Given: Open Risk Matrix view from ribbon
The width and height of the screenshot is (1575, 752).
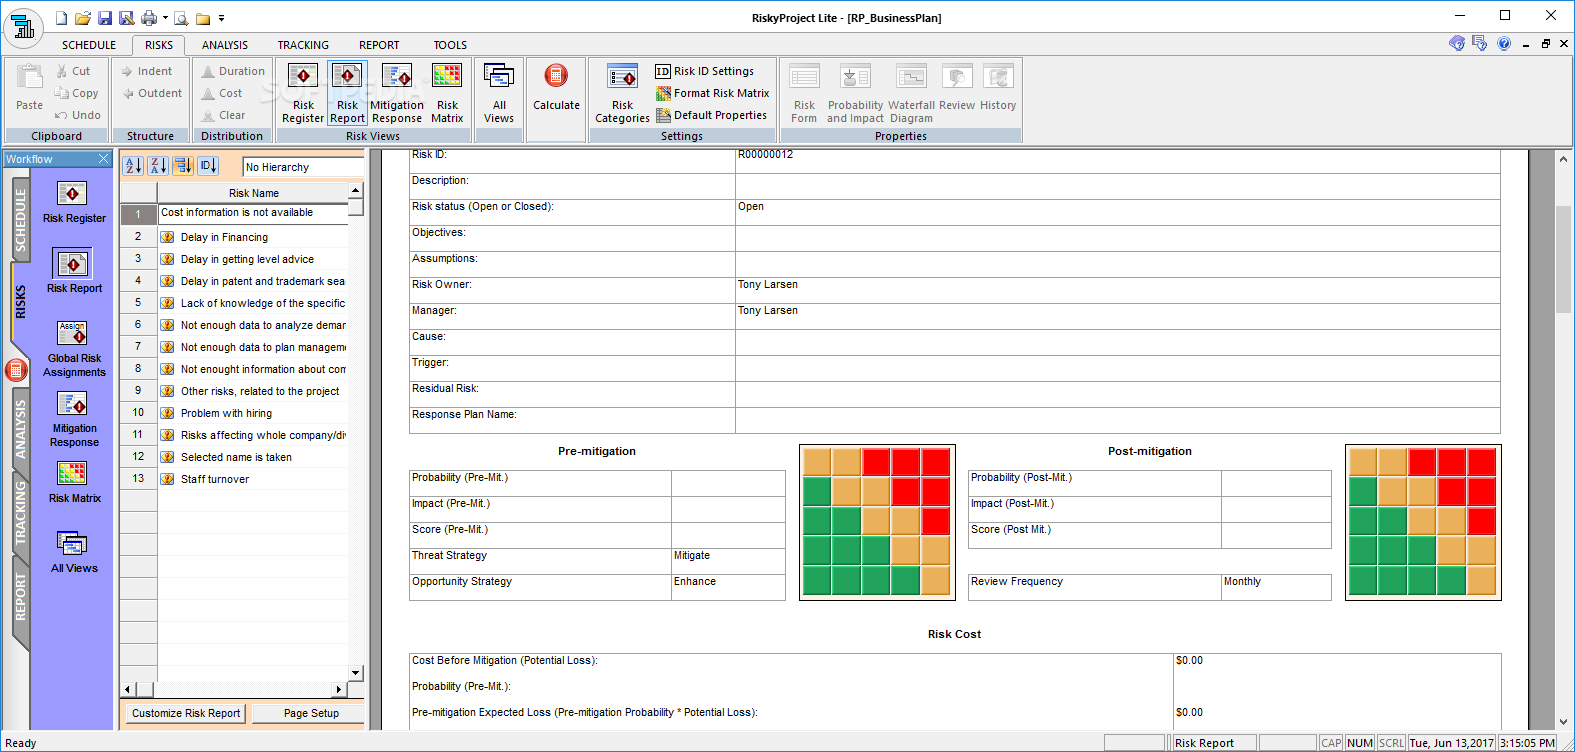Looking at the screenshot, I should click(x=447, y=93).
